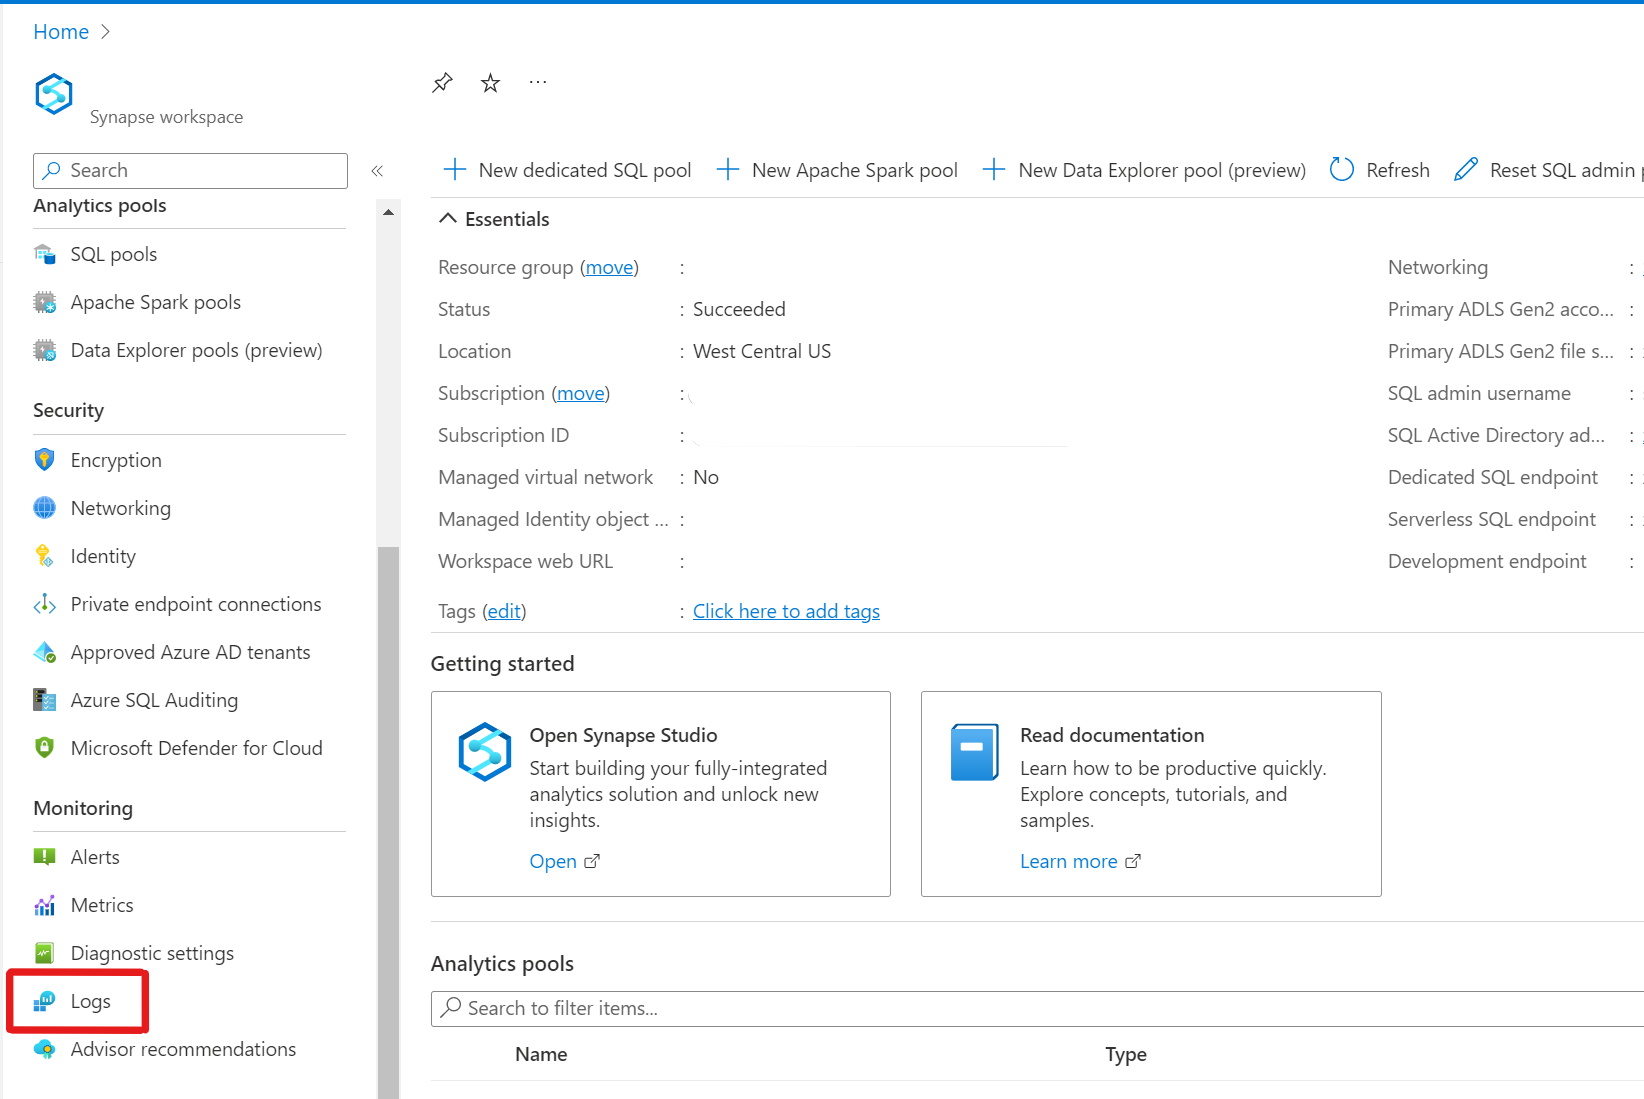The width and height of the screenshot is (1644, 1099).
Task: Click the favorite star icon
Action: click(490, 83)
